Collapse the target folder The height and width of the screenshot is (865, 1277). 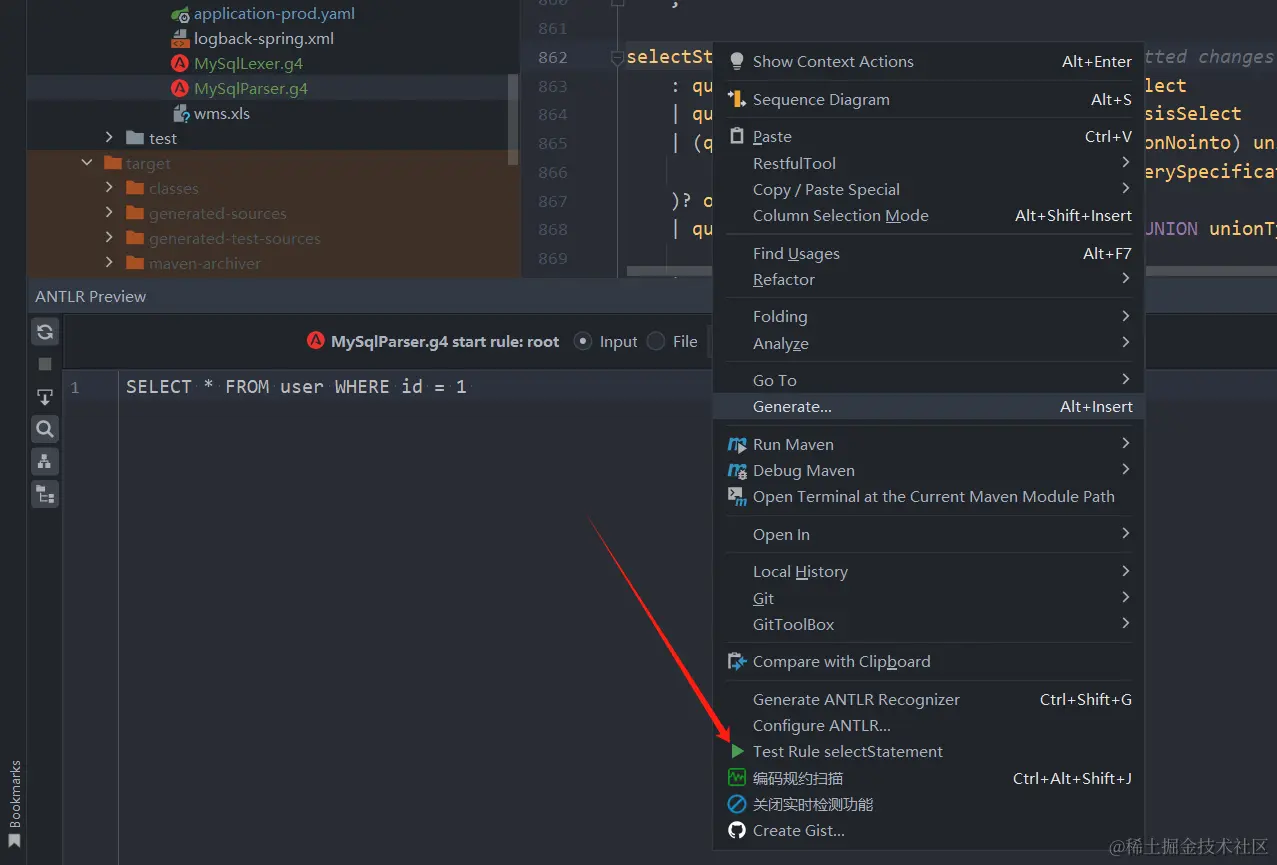click(x=87, y=163)
